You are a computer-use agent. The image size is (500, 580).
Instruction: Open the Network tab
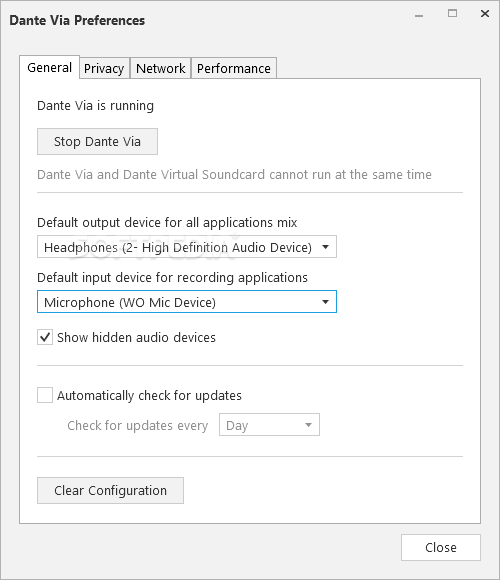pyautogui.click(x=161, y=68)
